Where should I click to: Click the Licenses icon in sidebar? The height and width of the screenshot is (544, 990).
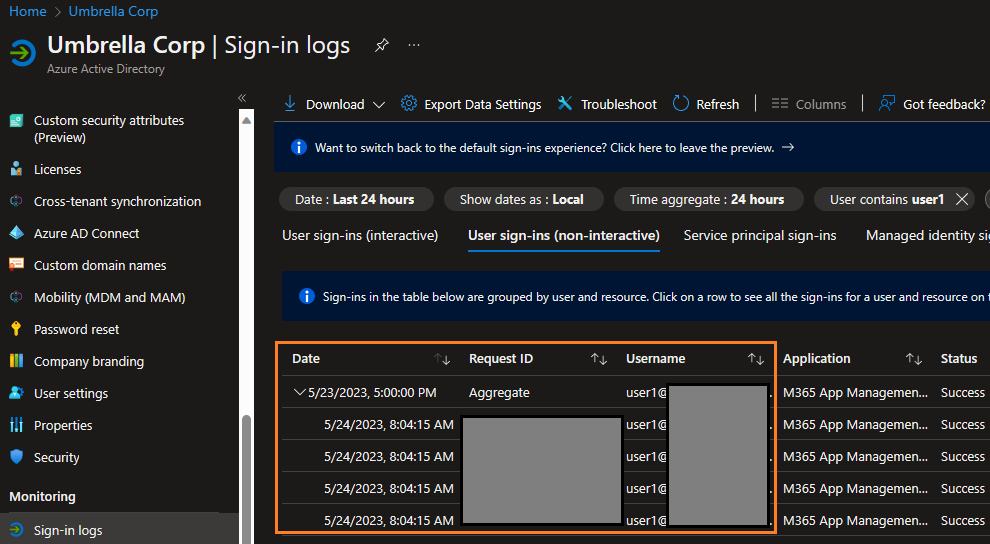click(16, 169)
